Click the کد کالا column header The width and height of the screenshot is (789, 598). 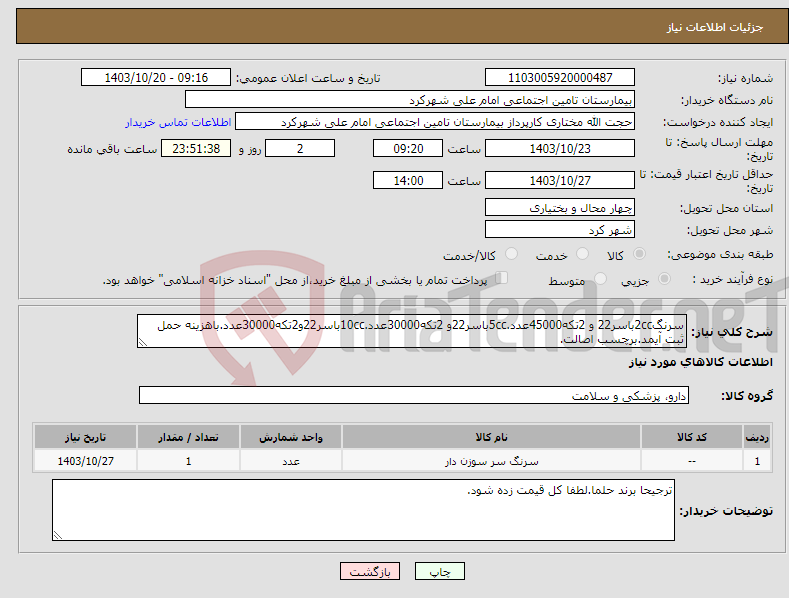tap(692, 437)
